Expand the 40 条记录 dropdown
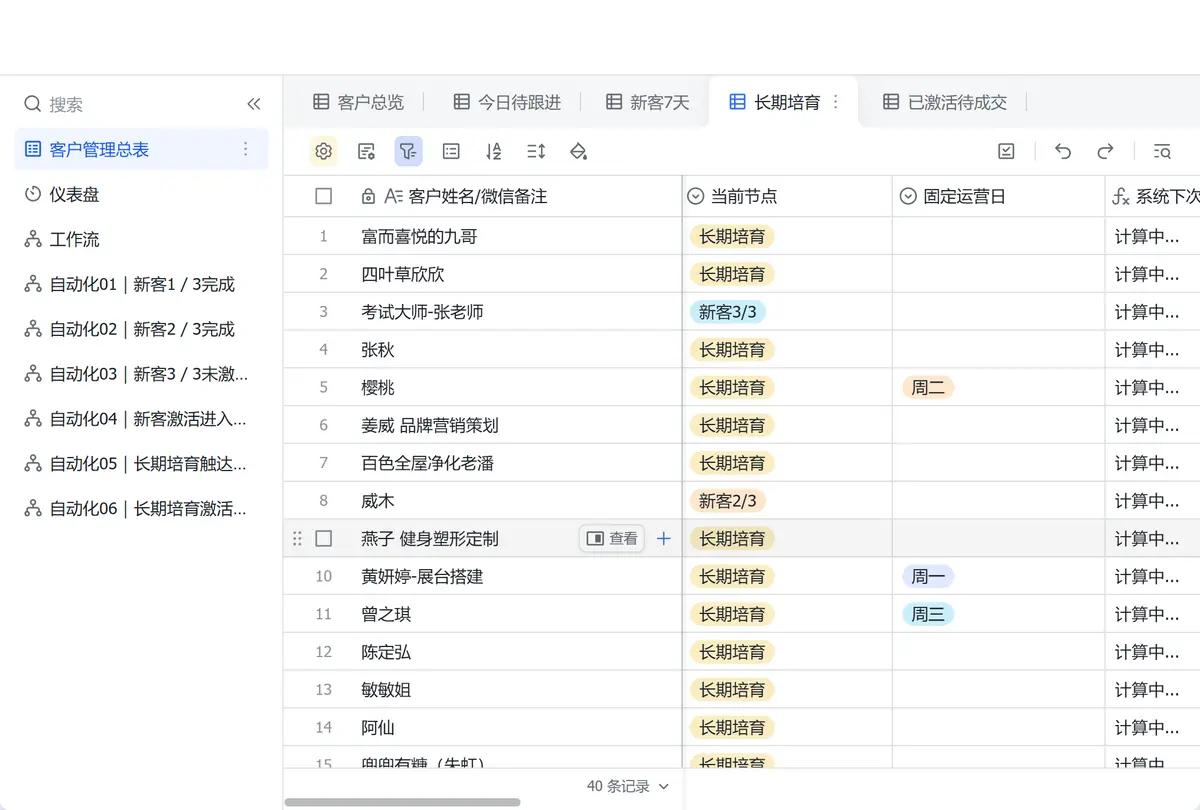 628,786
